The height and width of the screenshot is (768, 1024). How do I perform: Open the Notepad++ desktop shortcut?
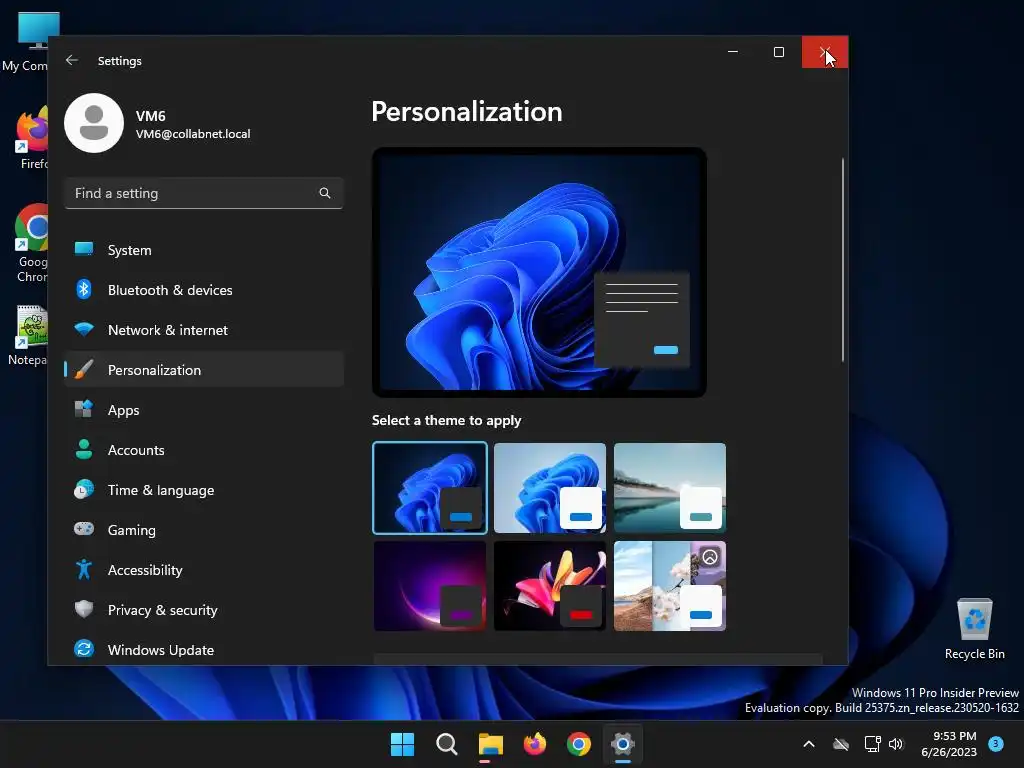(27, 334)
